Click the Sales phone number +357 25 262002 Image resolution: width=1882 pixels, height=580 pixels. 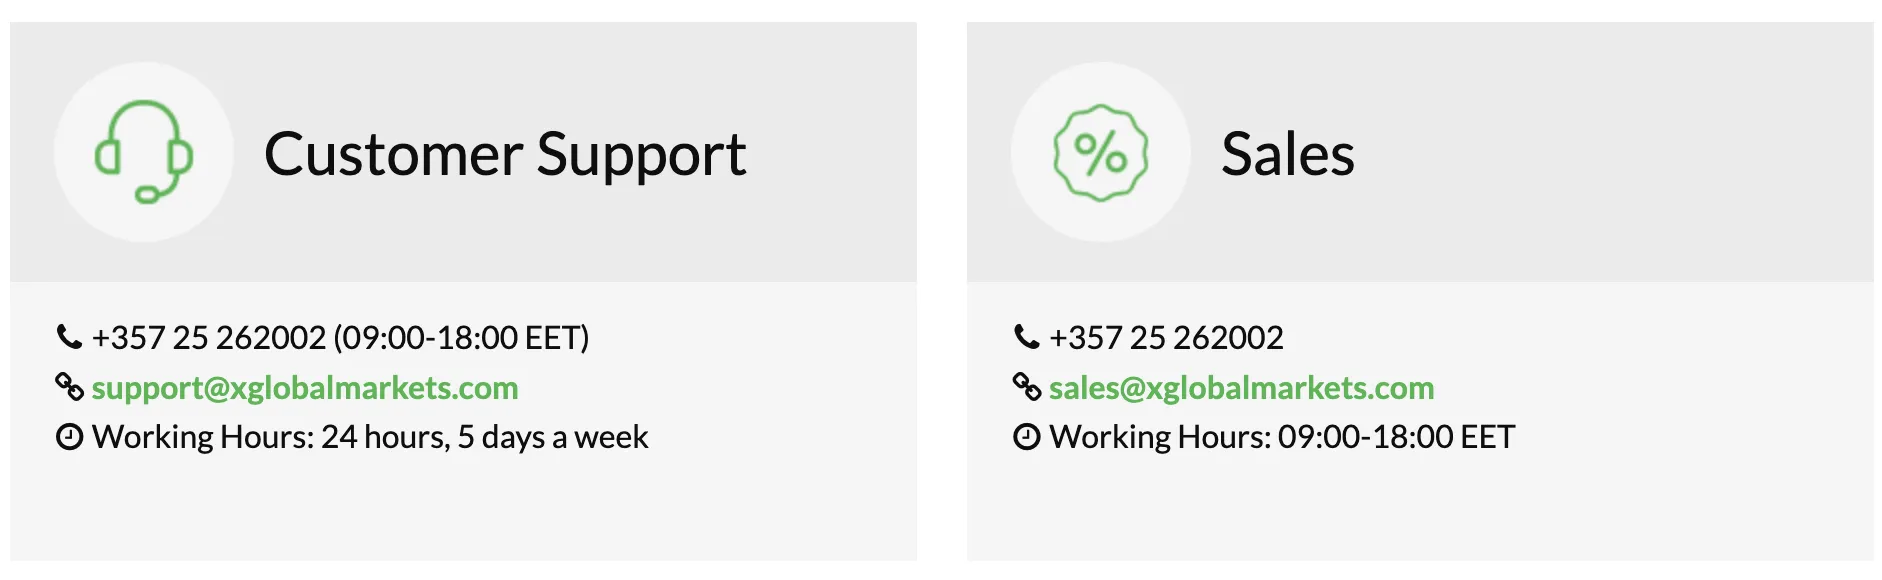coord(1166,338)
